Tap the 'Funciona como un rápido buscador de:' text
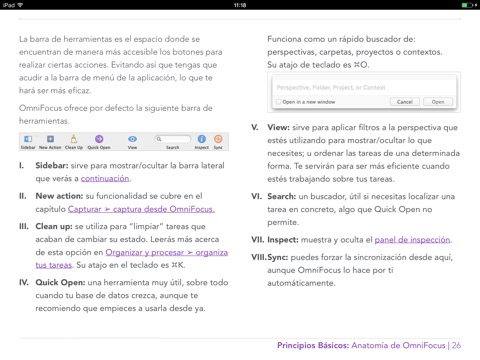480x360 pixels. [341, 39]
